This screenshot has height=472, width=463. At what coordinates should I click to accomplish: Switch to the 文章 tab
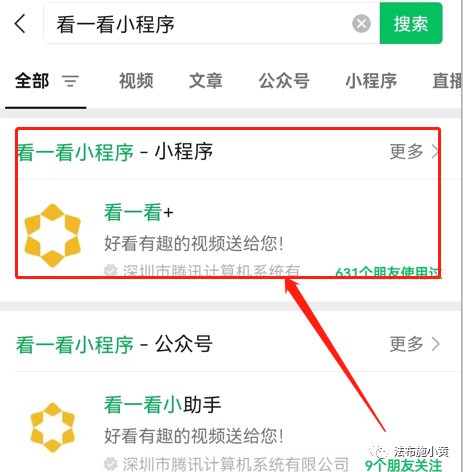[x=206, y=81]
